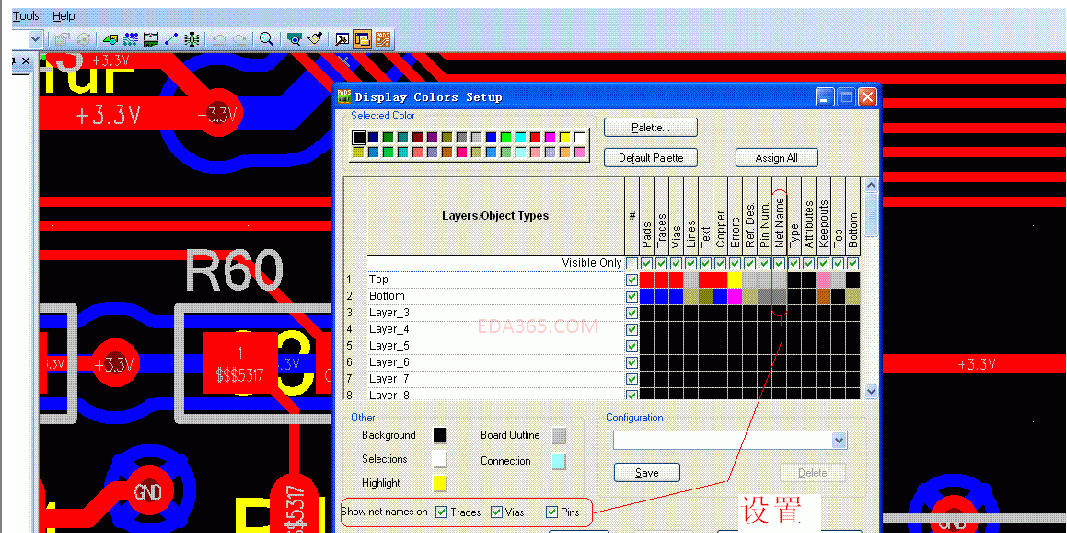
Task: Click the Assign All button
Action: (776, 158)
